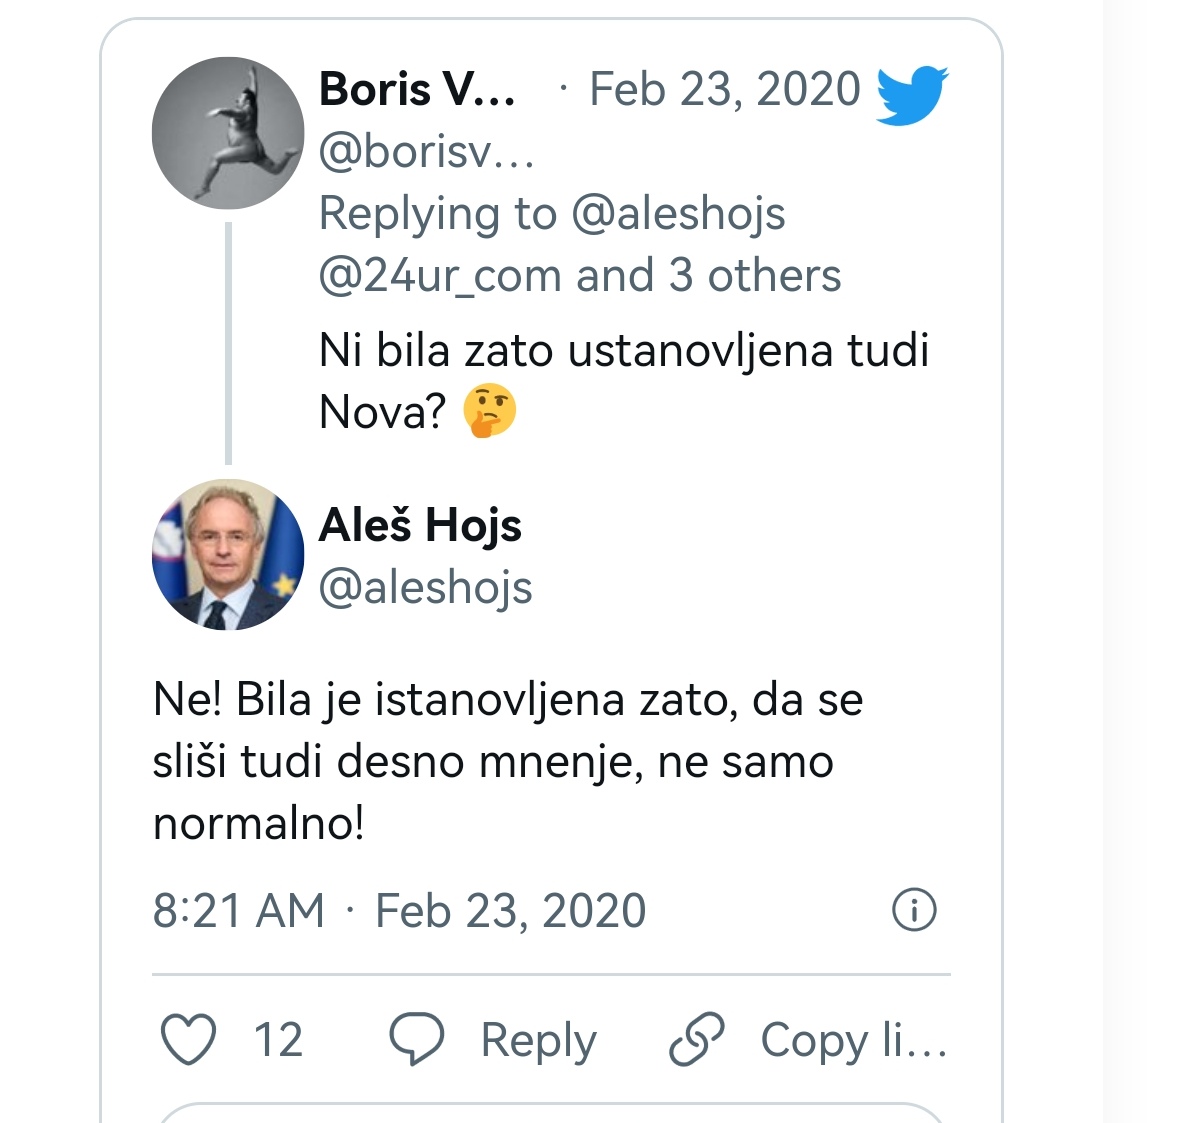Click the 12 likes count
This screenshot has width=1200, height=1123.
pos(278,1040)
